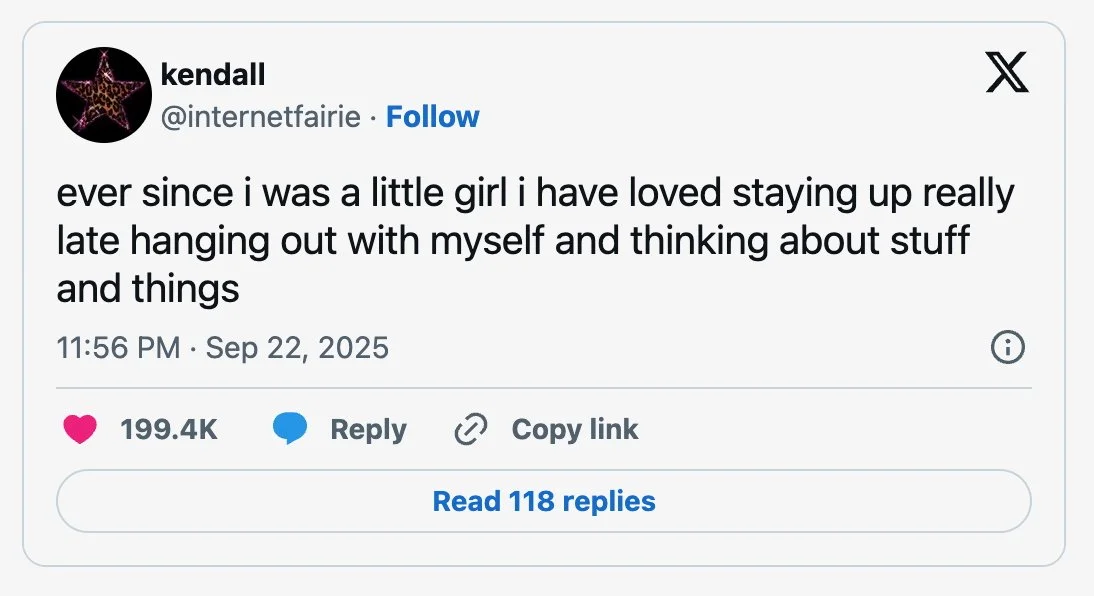The image size is (1094, 596).
Task: Click the words 'and things' in tweet
Action: (148, 289)
